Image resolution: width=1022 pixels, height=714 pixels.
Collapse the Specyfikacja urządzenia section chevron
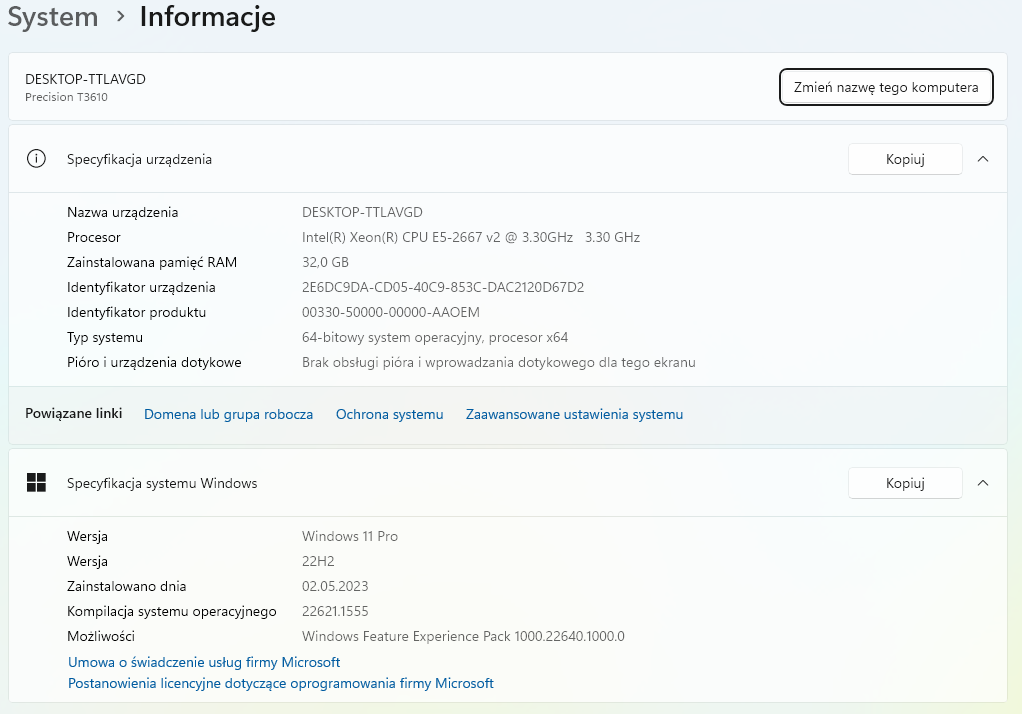click(983, 158)
